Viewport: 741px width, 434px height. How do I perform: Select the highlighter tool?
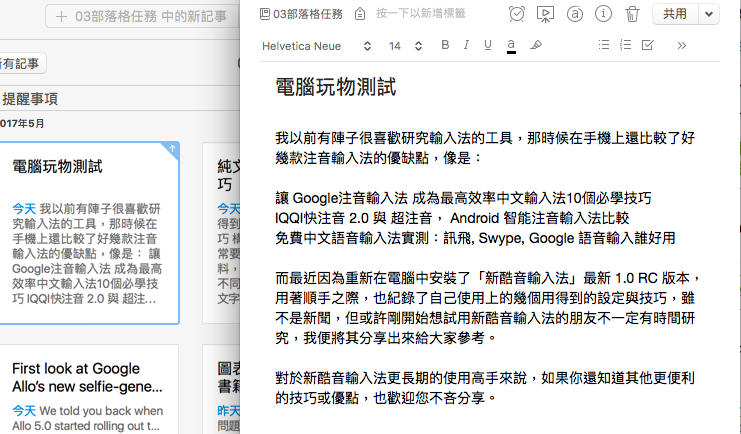click(536, 45)
